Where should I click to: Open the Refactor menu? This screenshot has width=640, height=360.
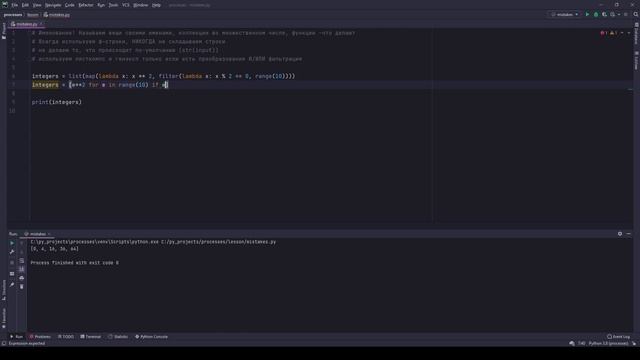tap(86, 5)
